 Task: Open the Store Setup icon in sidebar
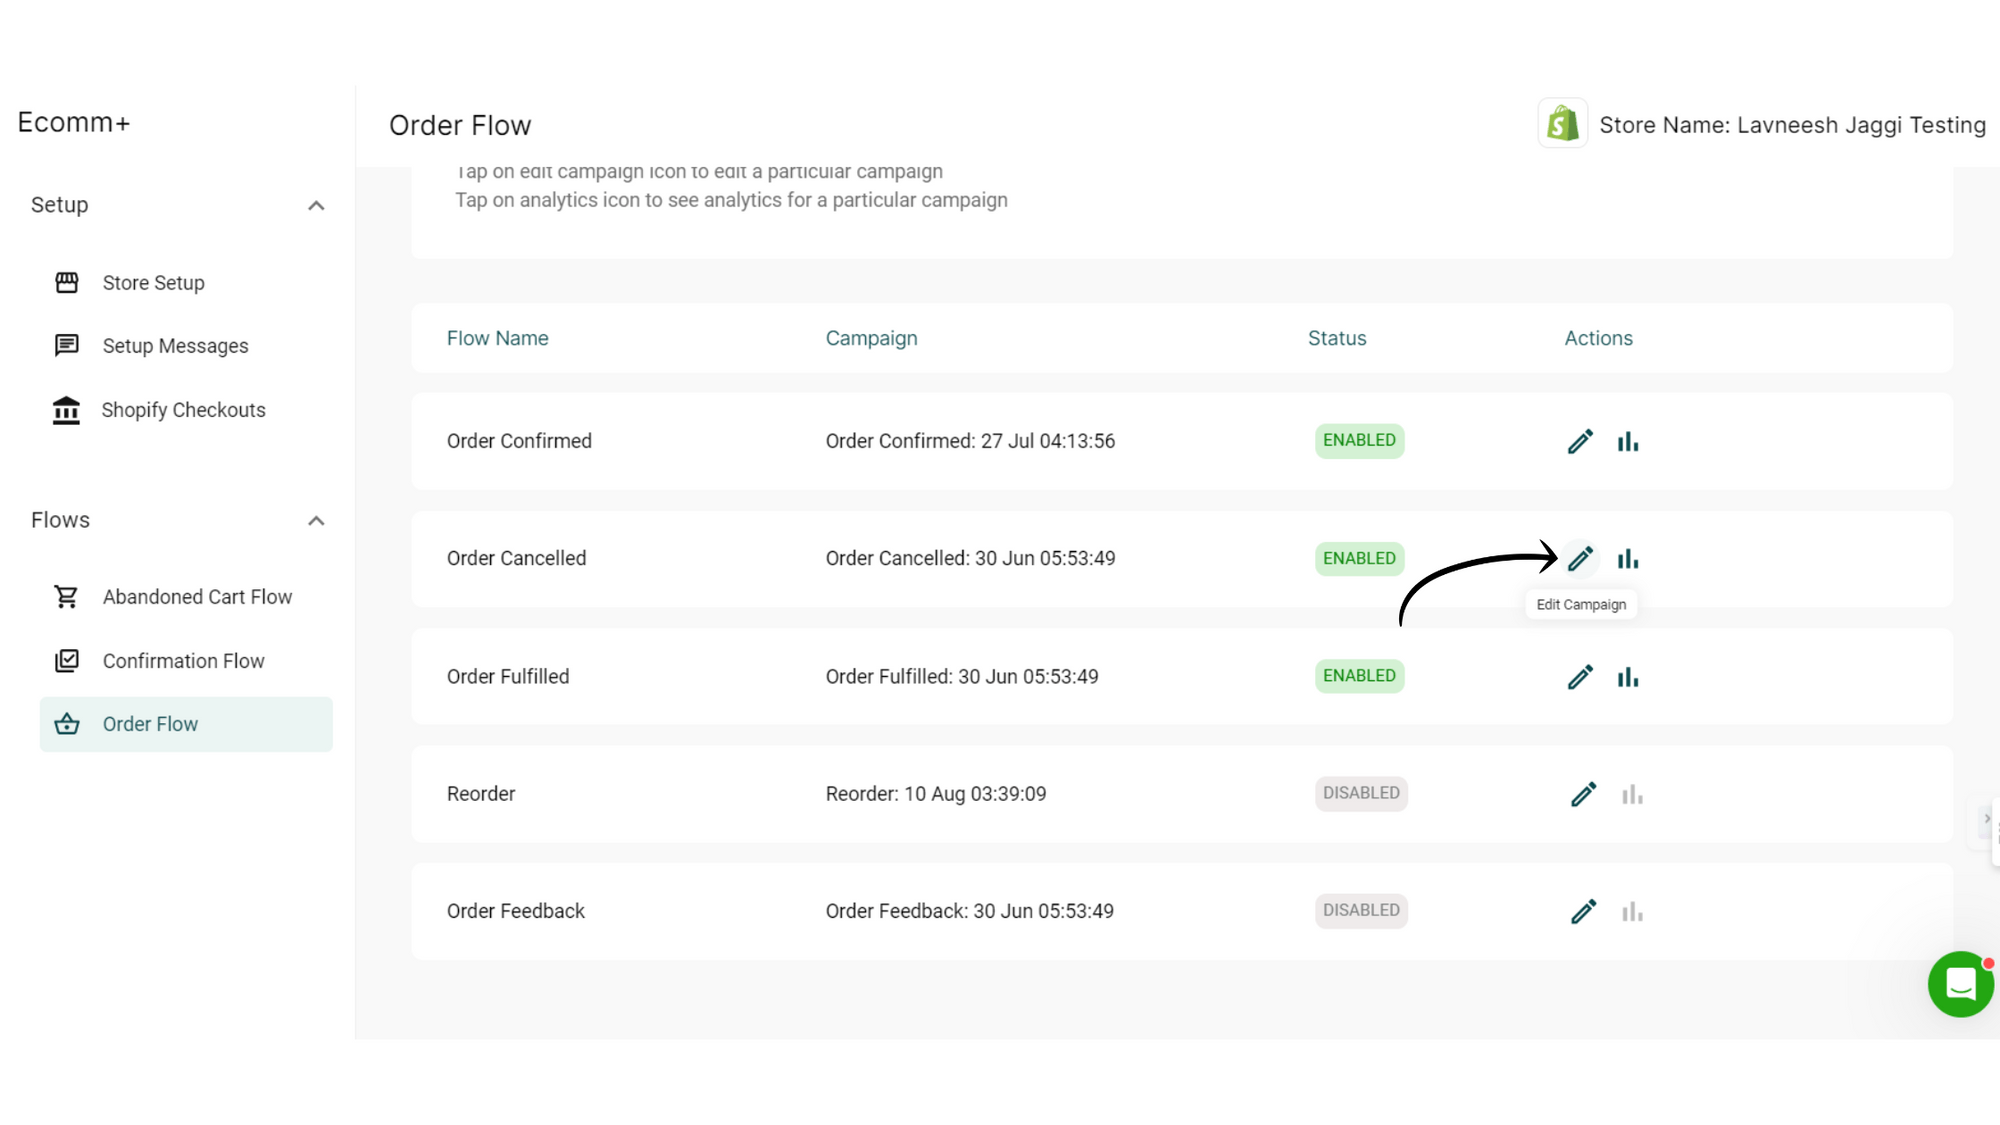point(66,282)
